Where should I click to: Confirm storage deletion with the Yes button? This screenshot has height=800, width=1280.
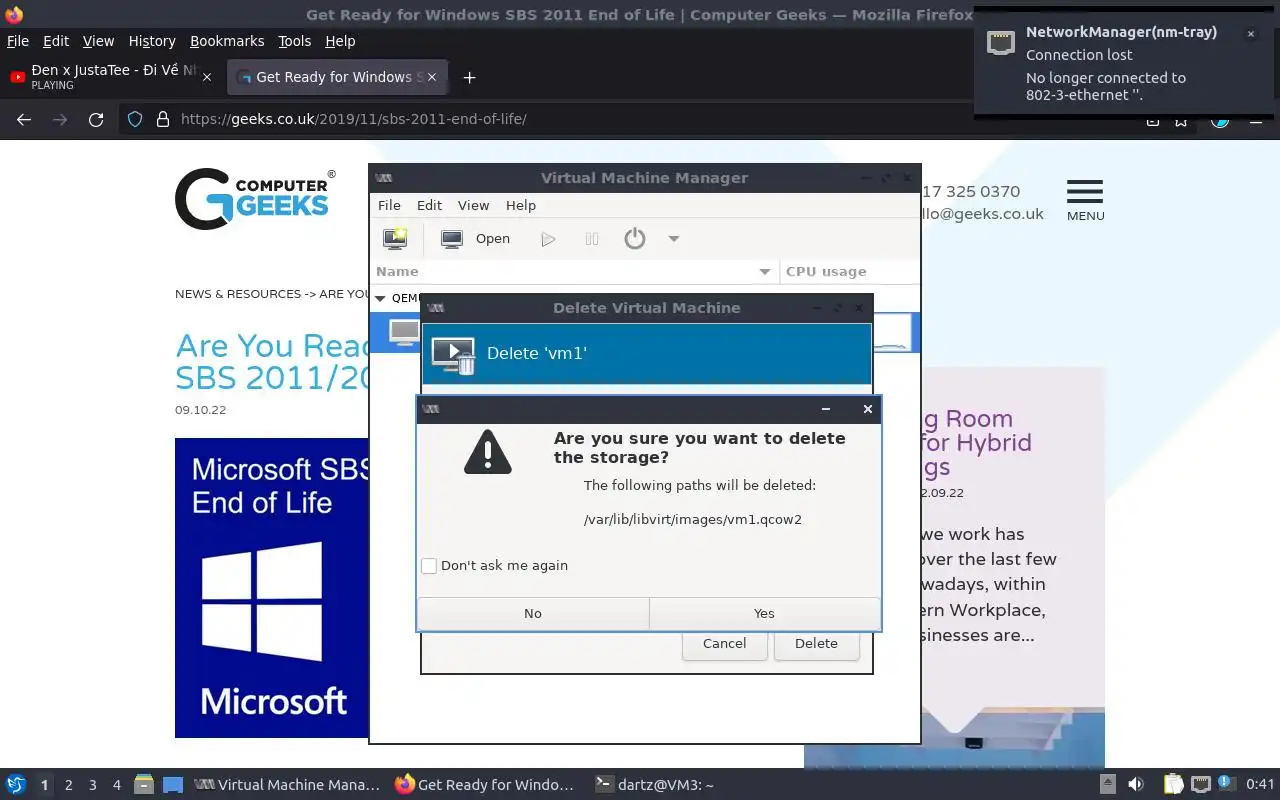pyautogui.click(x=764, y=613)
